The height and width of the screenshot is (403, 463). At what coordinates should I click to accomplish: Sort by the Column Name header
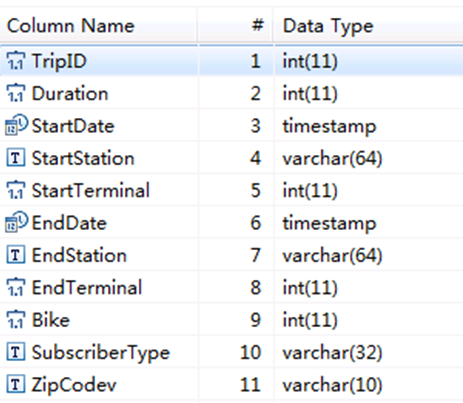pyautogui.click(x=71, y=26)
